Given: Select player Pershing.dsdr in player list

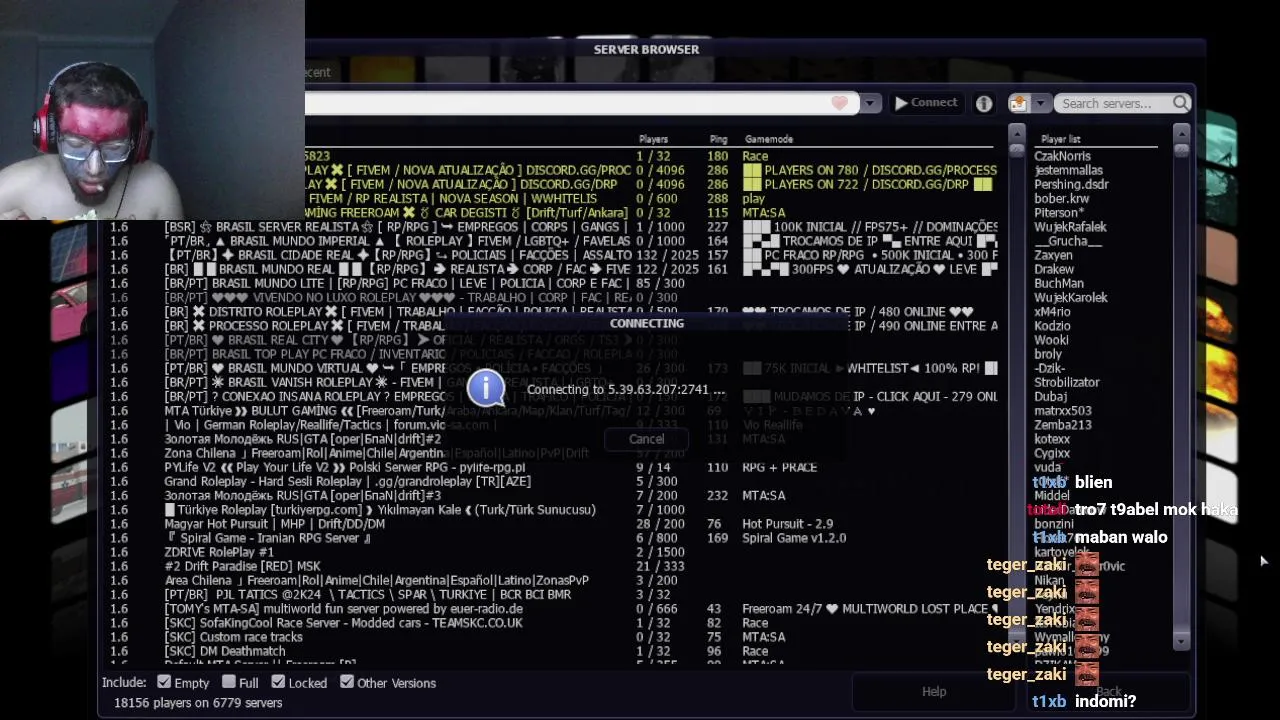Looking at the screenshot, I should (x=1071, y=184).
